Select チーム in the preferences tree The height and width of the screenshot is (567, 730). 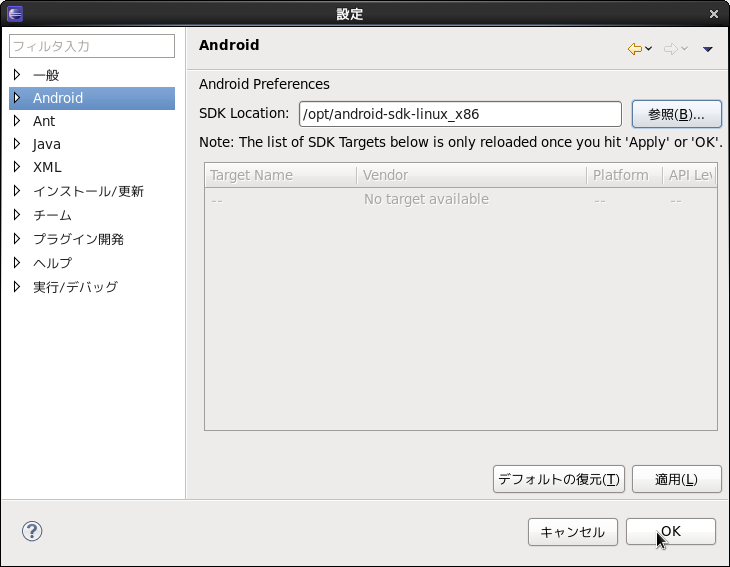click(52, 215)
